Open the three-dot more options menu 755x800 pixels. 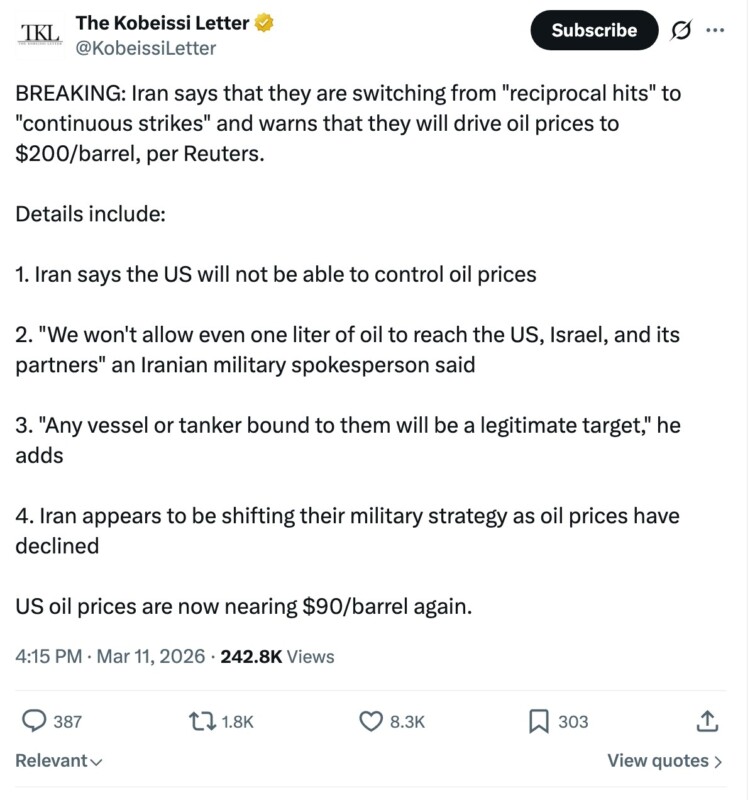(714, 30)
